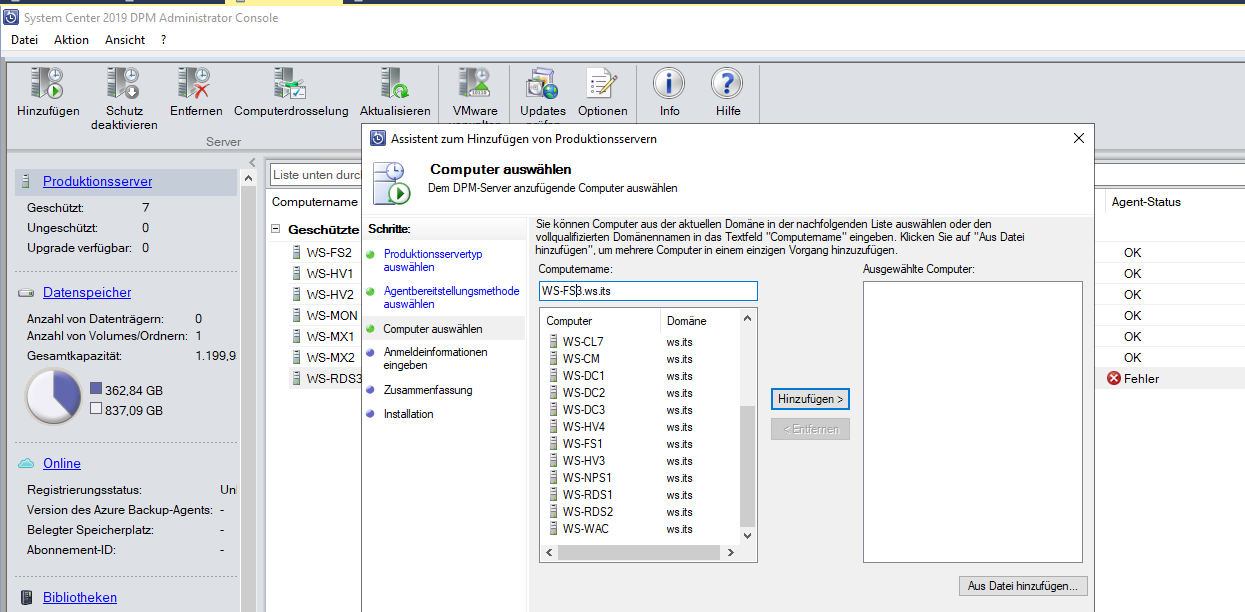This screenshot has width=1245, height=612.
Task: Close the wizard dialog window
Action: pyautogui.click(x=1078, y=139)
